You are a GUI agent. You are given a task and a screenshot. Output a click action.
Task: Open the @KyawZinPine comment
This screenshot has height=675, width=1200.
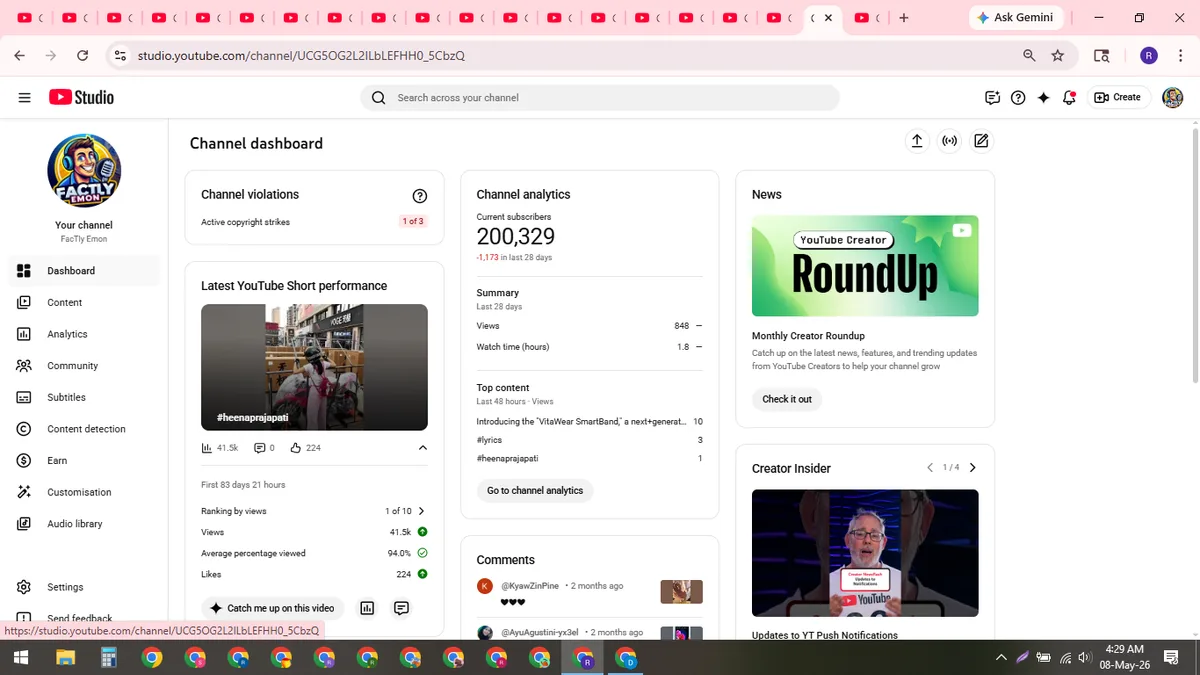pyautogui.click(x=589, y=593)
